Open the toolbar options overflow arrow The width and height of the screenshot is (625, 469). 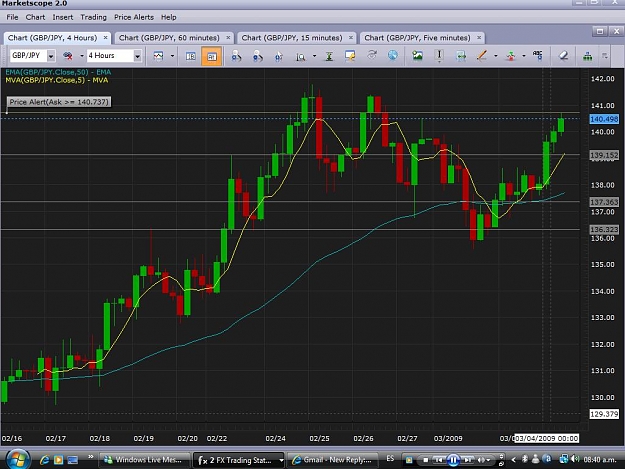pyautogui.click(x=605, y=56)
